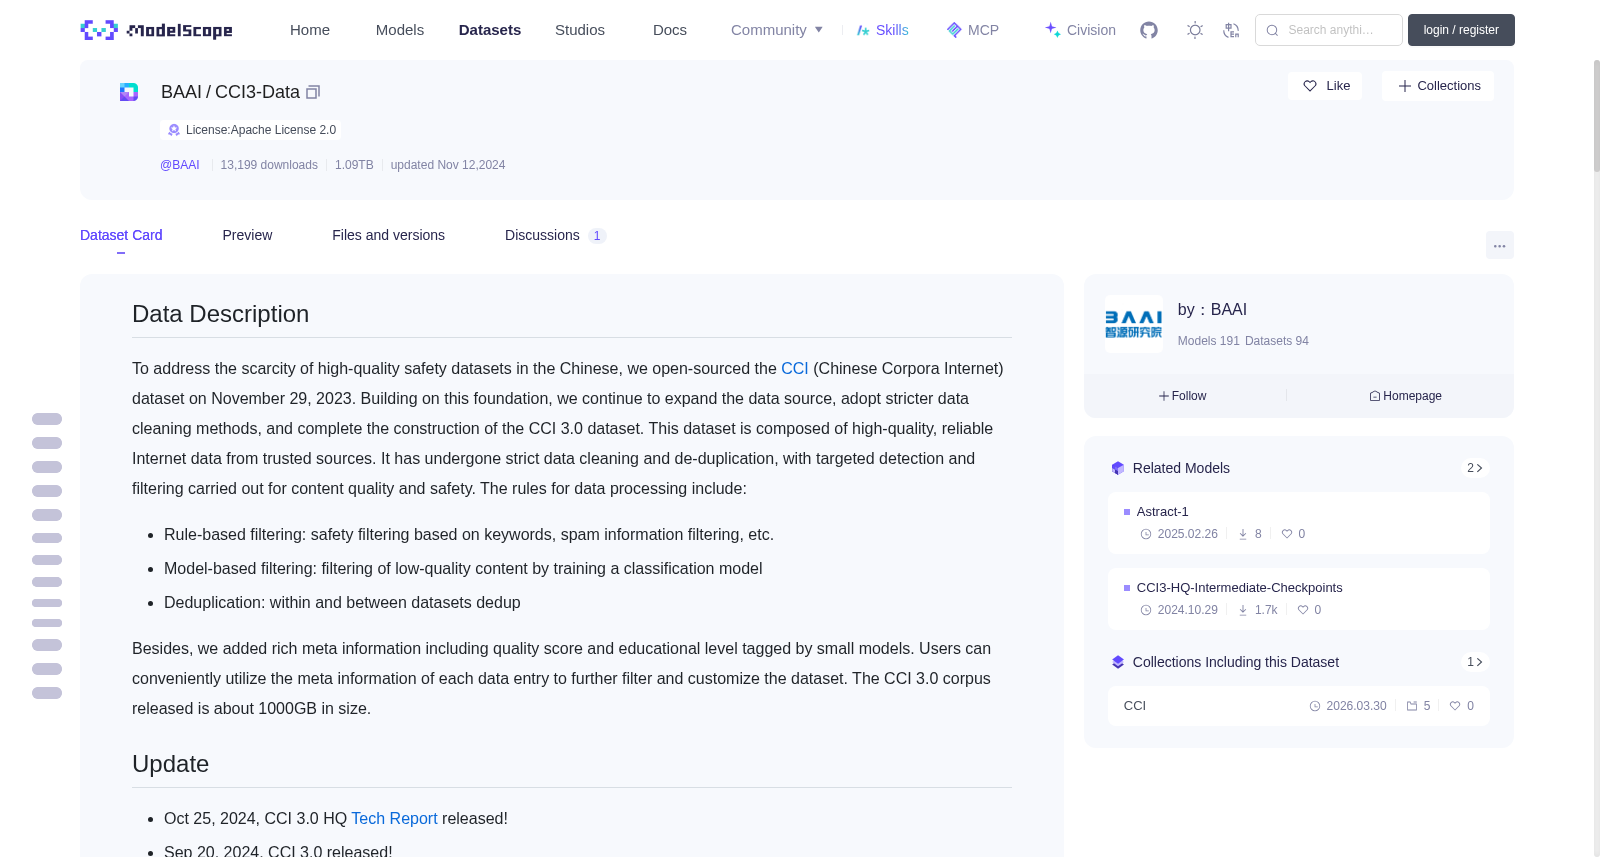Click CCI collection date "2026.03.30"

coord(1356,706)
